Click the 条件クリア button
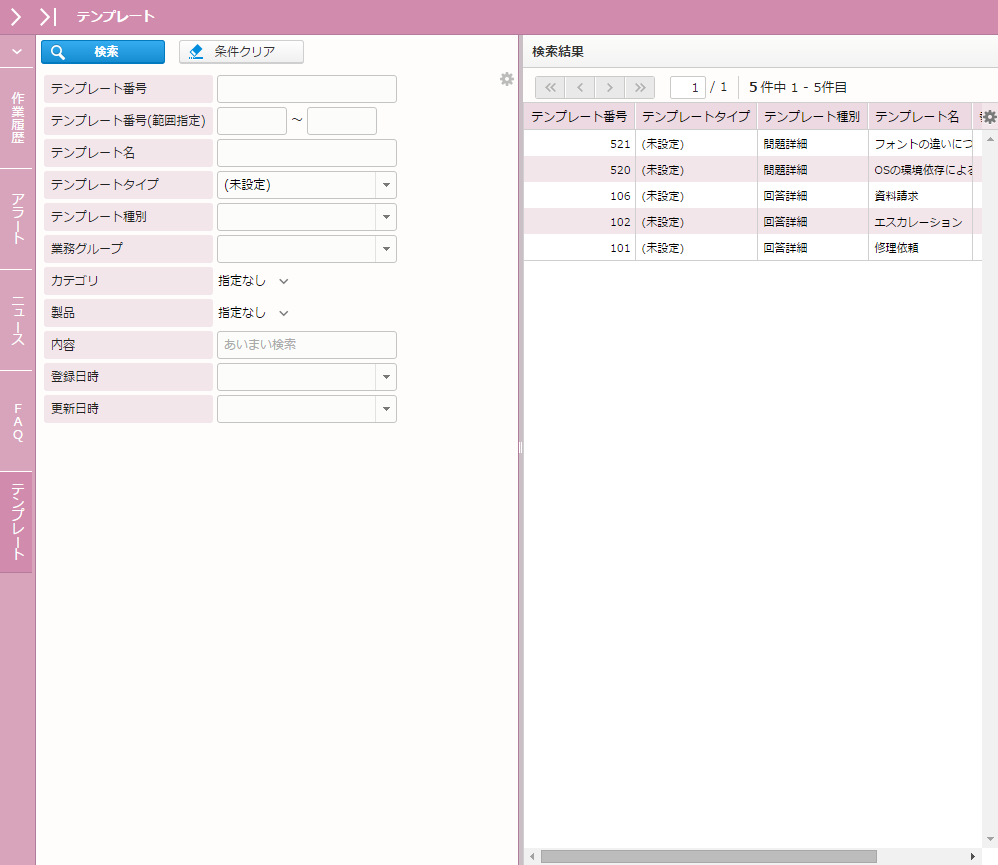998x865 pixels. [241, 52]
